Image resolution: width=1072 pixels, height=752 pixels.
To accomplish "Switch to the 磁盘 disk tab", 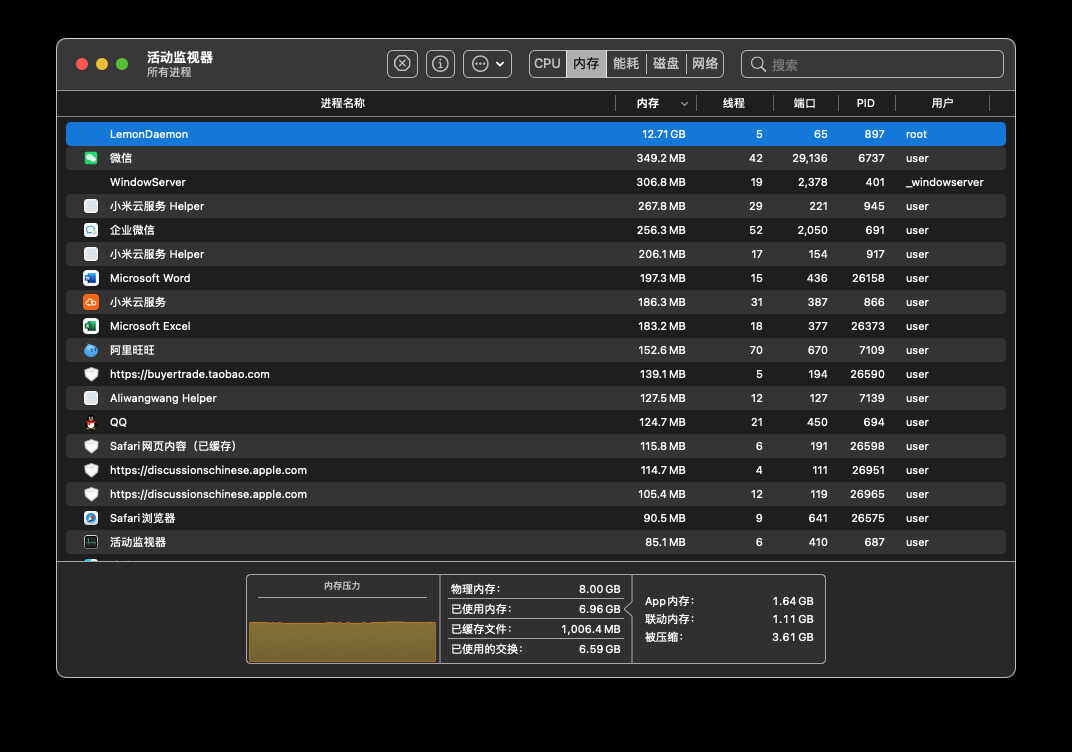I will pyautogui.click(x=665, y=64).
